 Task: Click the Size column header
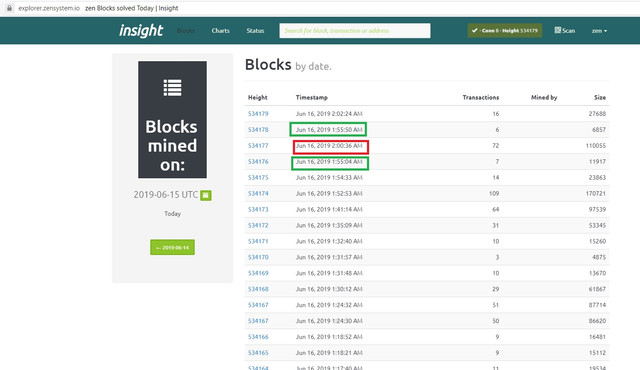point(600,97)
